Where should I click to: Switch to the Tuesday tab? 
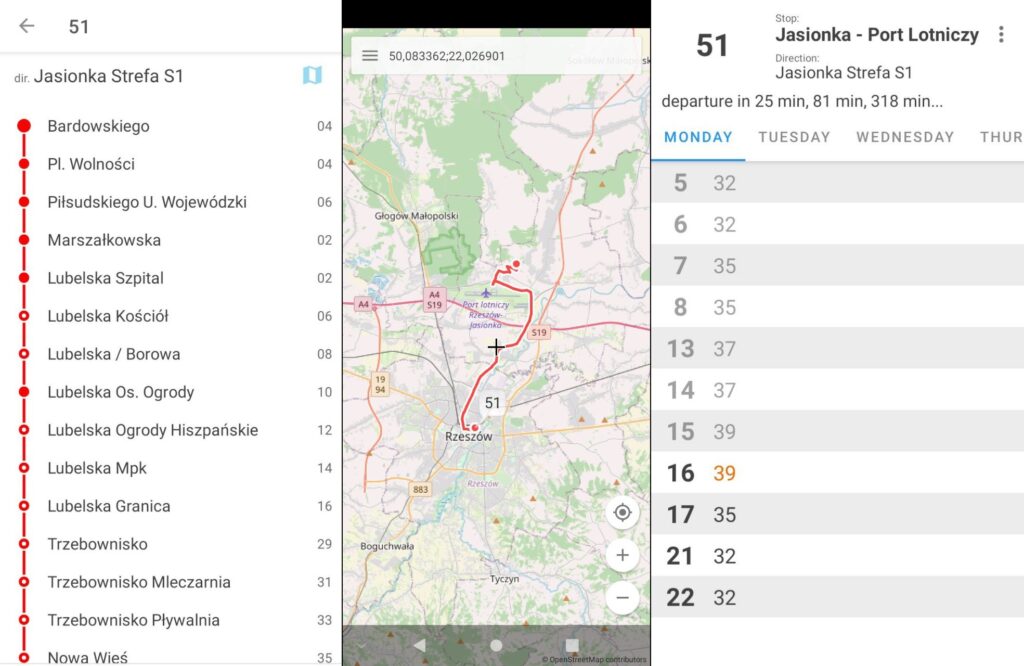[794, 137]
